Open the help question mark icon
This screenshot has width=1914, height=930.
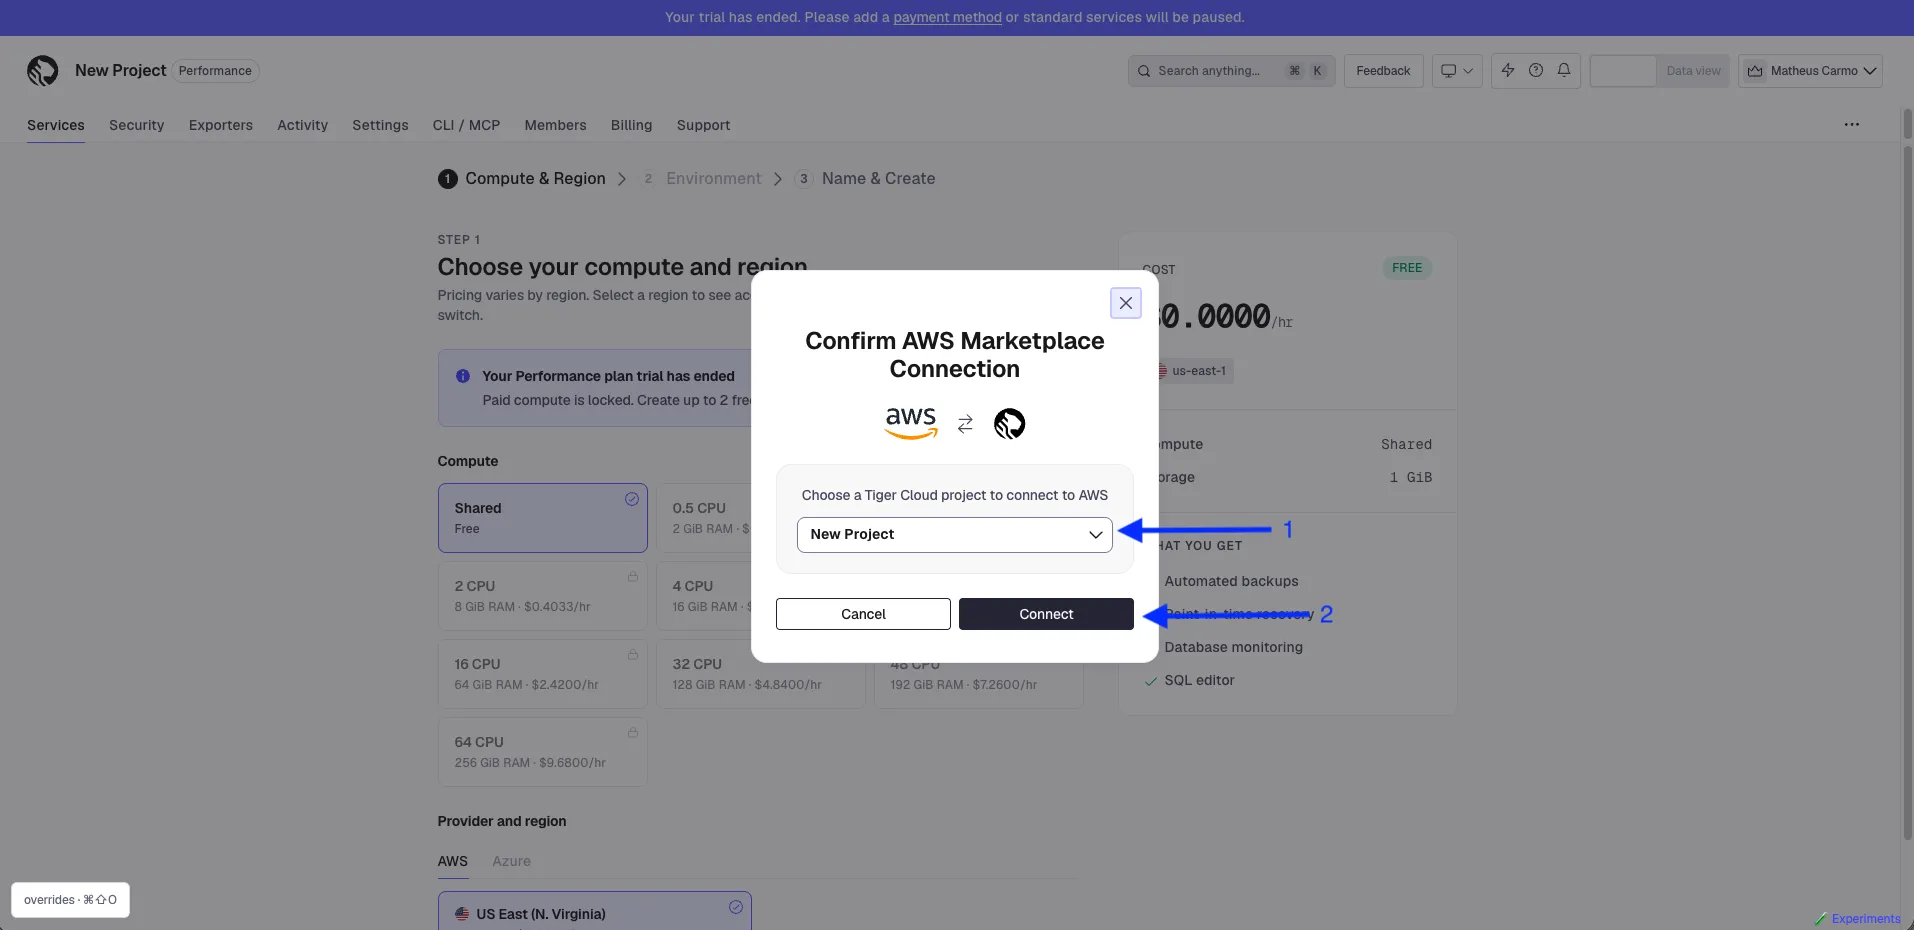1536,70
